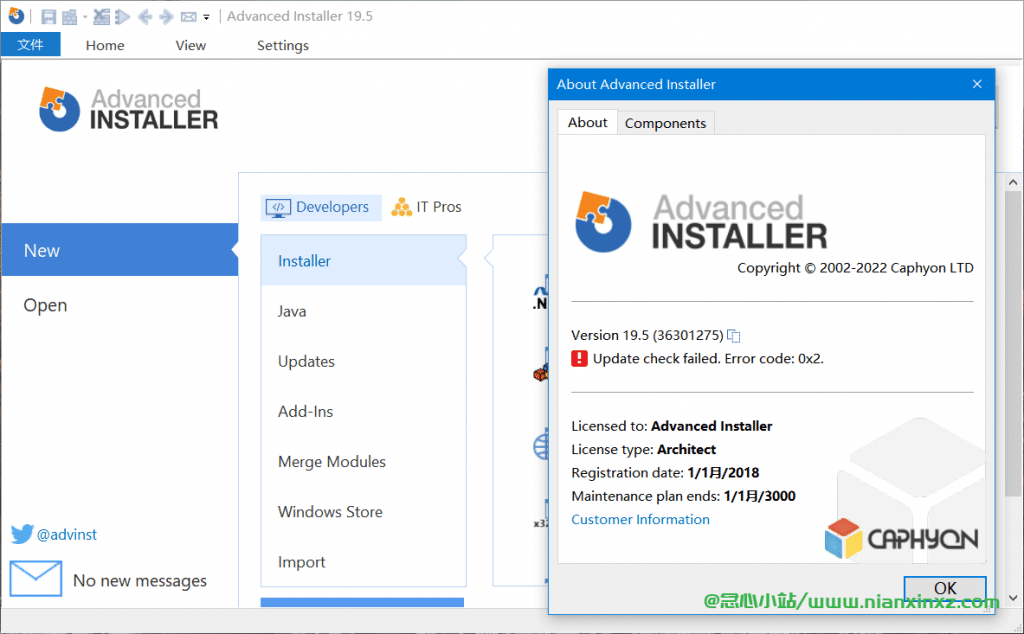Image resolution: width=1024 pixels, height=634 pixels.
Task: Switch to the Developers category
Action: click(x=321, y=207)
